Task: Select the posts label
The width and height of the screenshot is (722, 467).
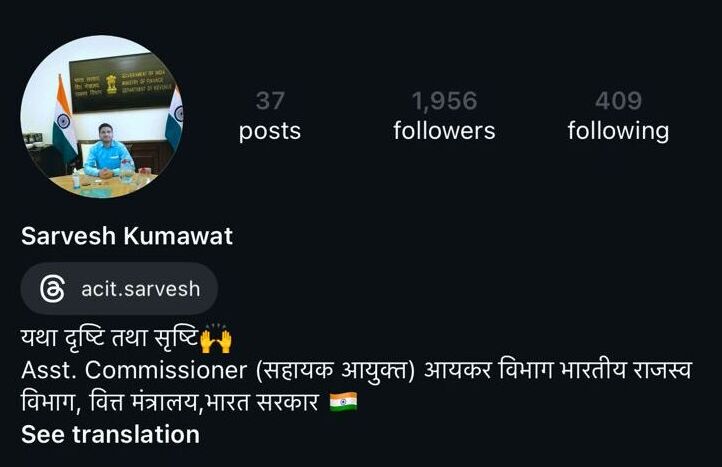Action: [x=270, y=132]
